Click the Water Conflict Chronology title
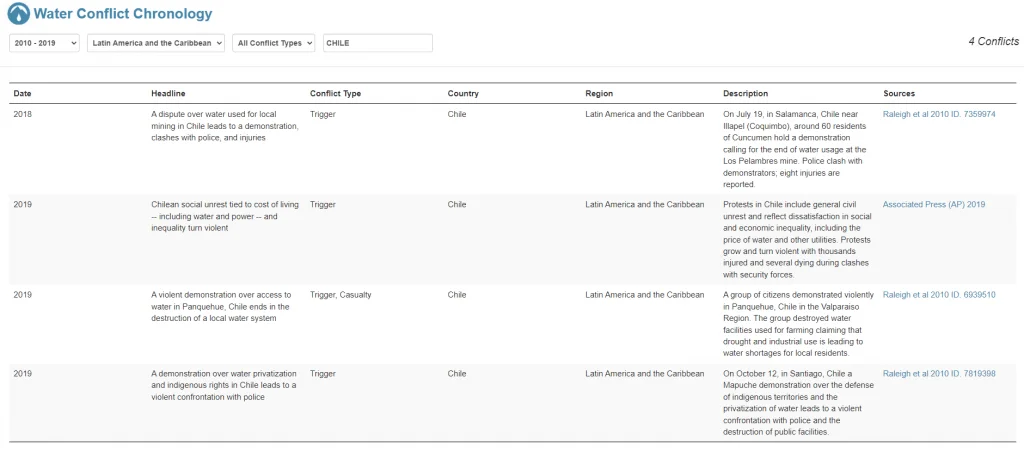Image resolution: width=1024 pixels, height=452 pixels. [x=123, y=14]
